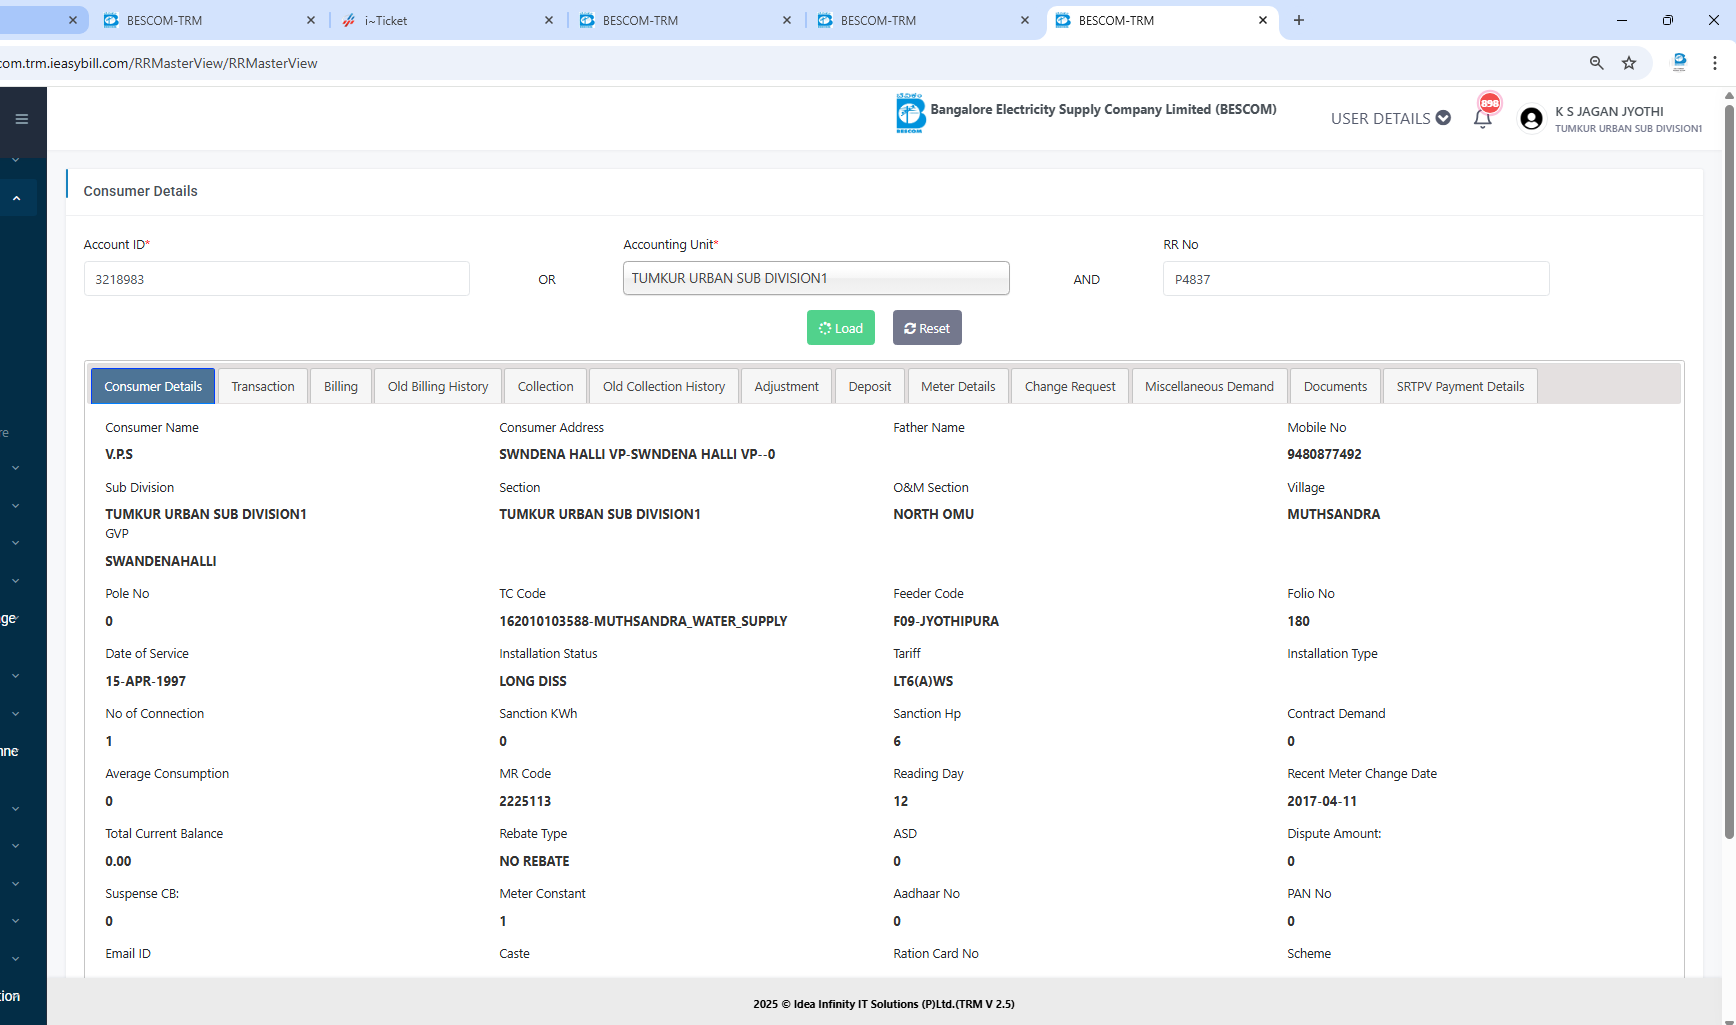
Task: Focus the RR No text field
Action: point(1355,279)
